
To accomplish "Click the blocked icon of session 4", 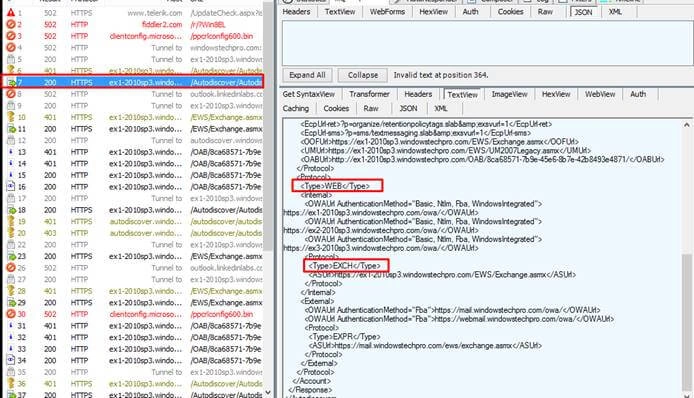I will coord(11,47).
